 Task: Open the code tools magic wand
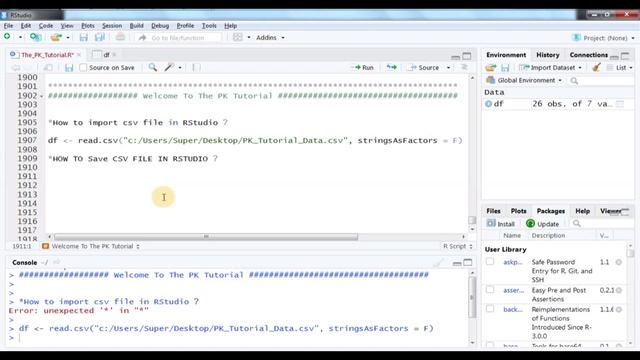[169, 67]
